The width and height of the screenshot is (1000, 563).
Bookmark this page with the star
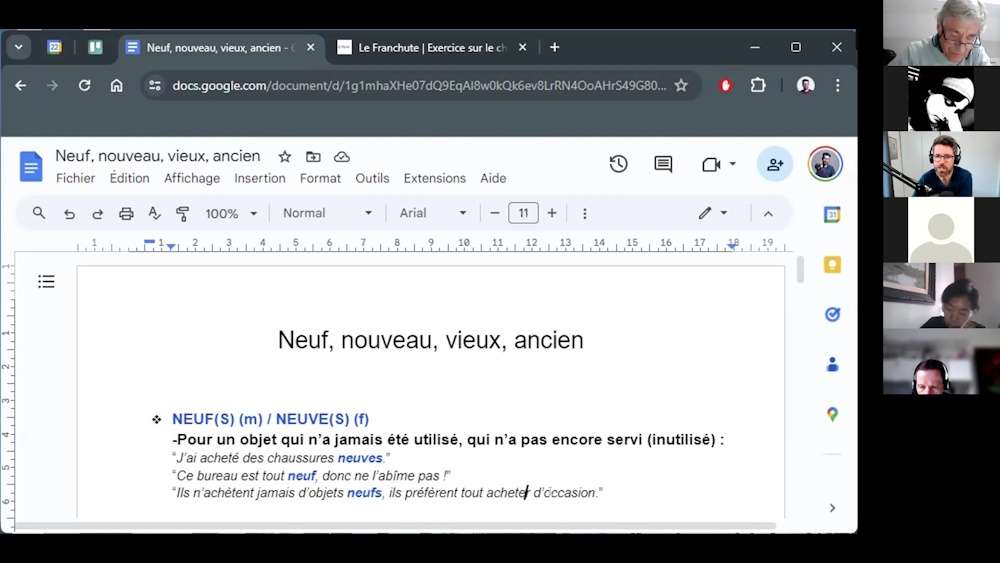tap(681, 85)
